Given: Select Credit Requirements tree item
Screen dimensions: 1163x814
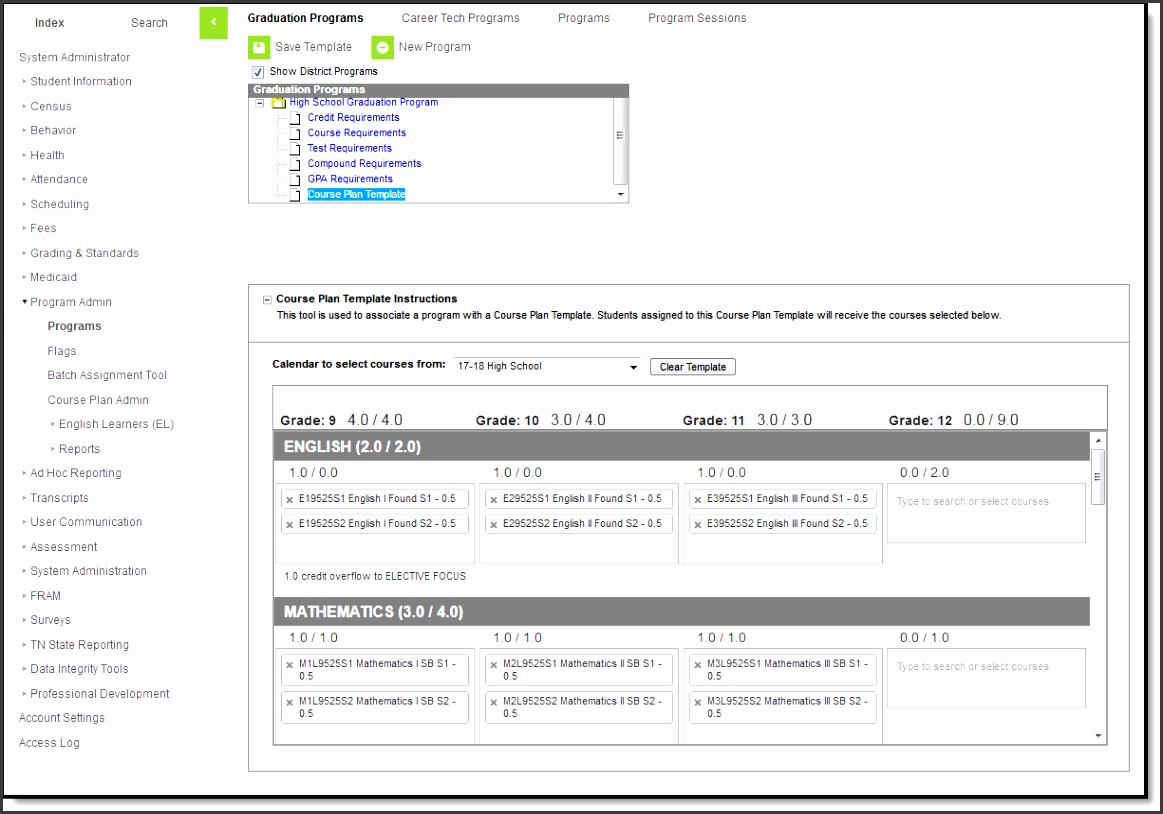Looking at the screenshot, I should [353, 118].
